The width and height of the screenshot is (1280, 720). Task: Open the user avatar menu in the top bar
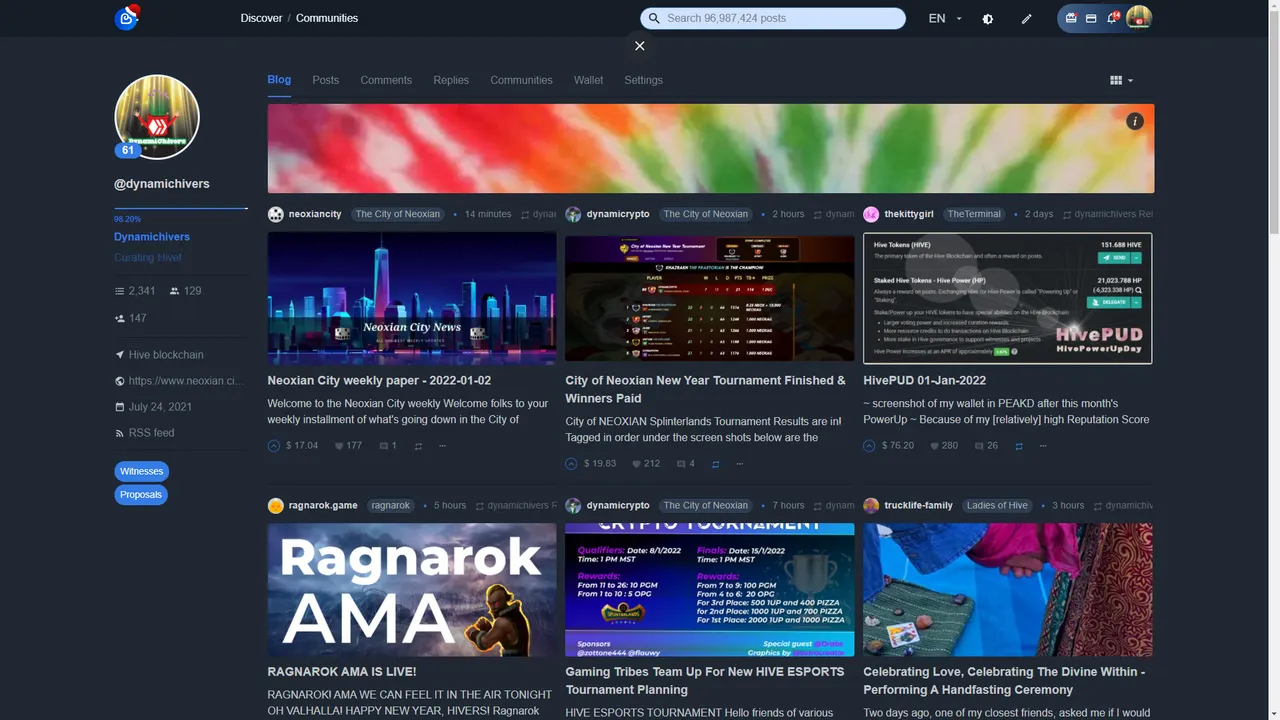pyautogui.click(x=1138, y=18)
